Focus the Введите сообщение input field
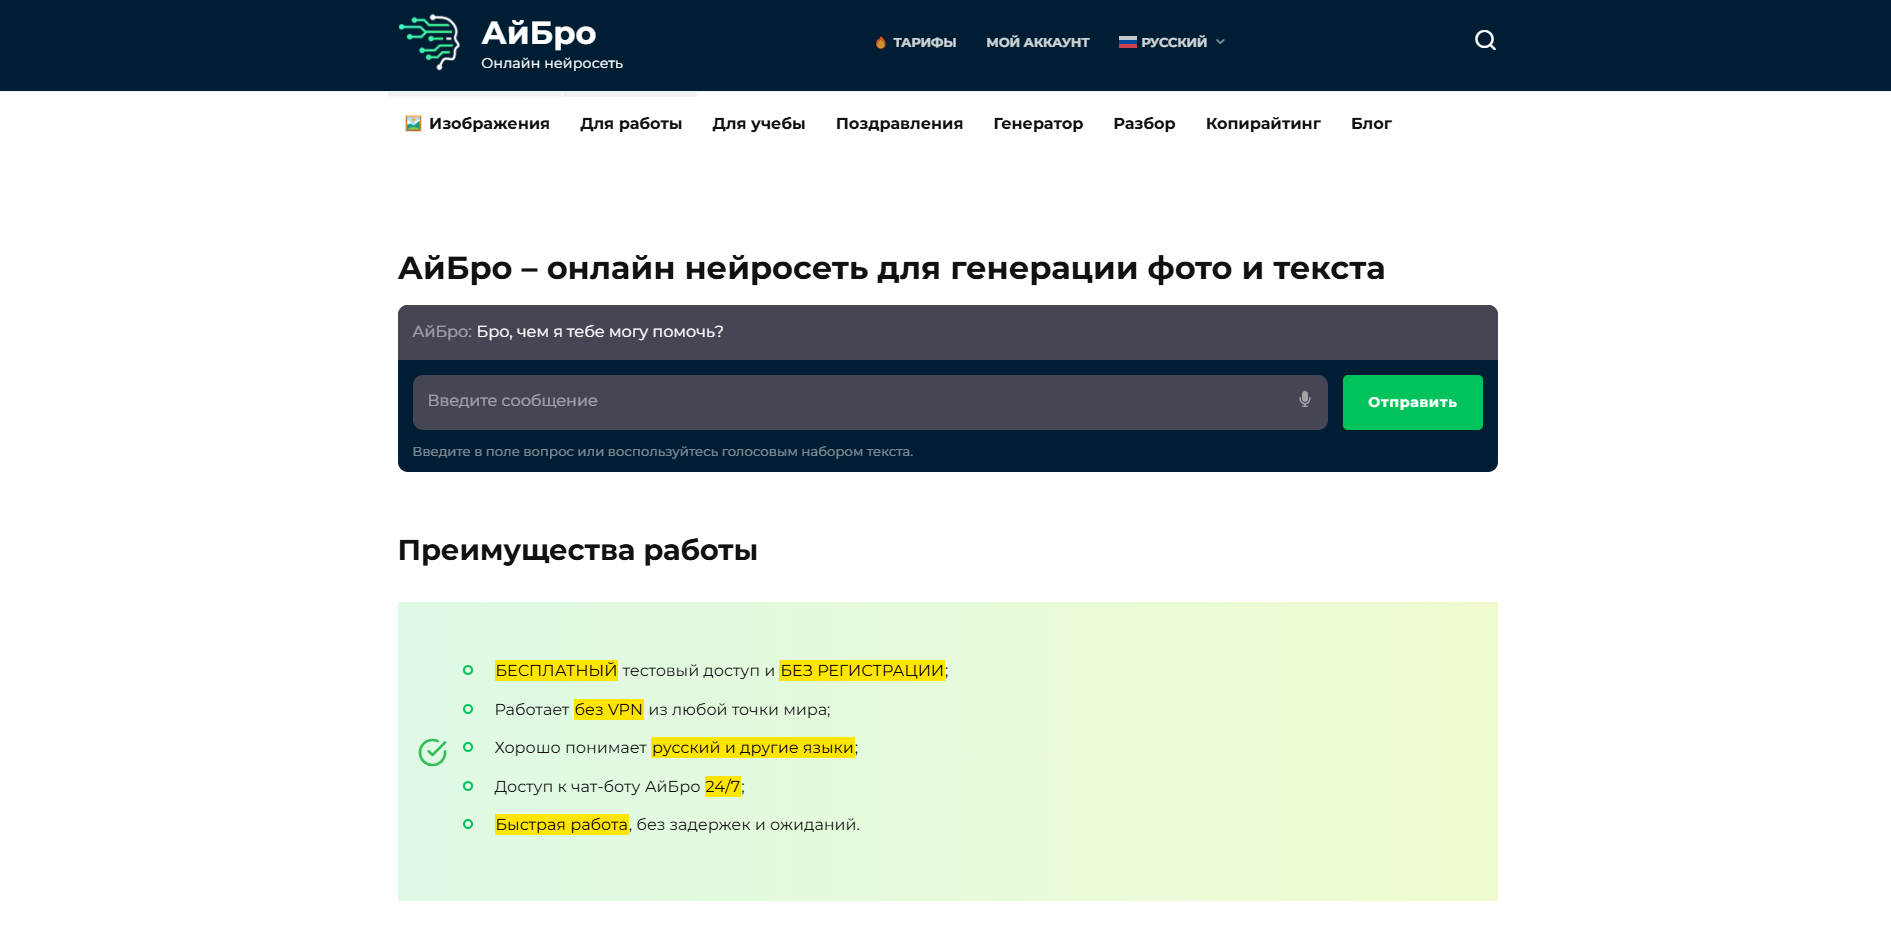 [x=850, y=401]
